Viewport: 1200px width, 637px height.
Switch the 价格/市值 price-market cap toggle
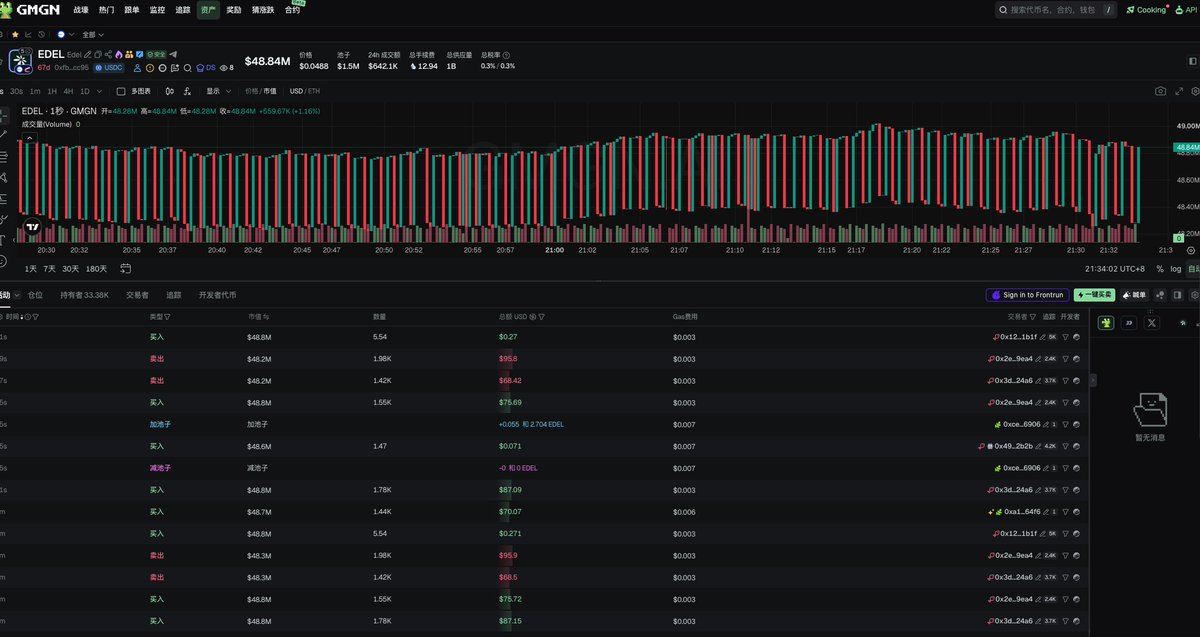click(x=261, y=91)
